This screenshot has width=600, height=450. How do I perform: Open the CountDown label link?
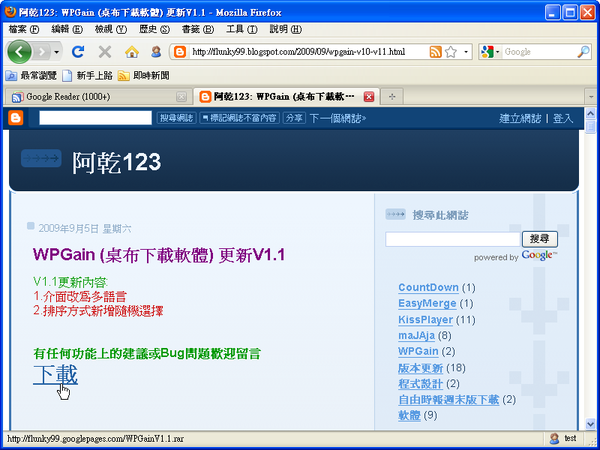point(428,287)
